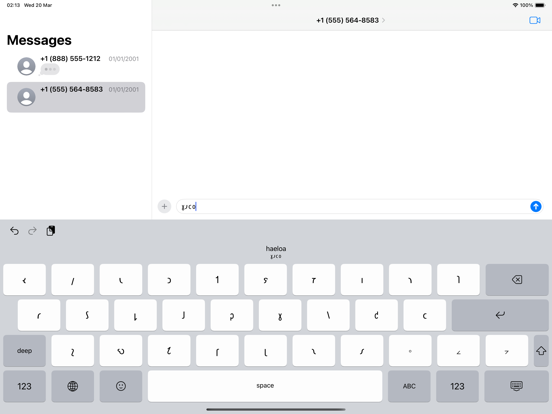552x414 pixels.
Task: Select the +1 (555) 564-8583 conversation in sidebar
Action: click(x=76, y=97)
